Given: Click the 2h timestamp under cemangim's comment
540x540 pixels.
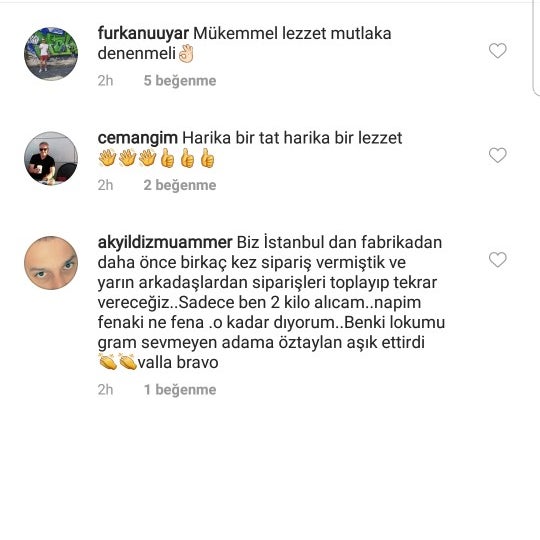Looking at the screenshot, I should point(105,185).
